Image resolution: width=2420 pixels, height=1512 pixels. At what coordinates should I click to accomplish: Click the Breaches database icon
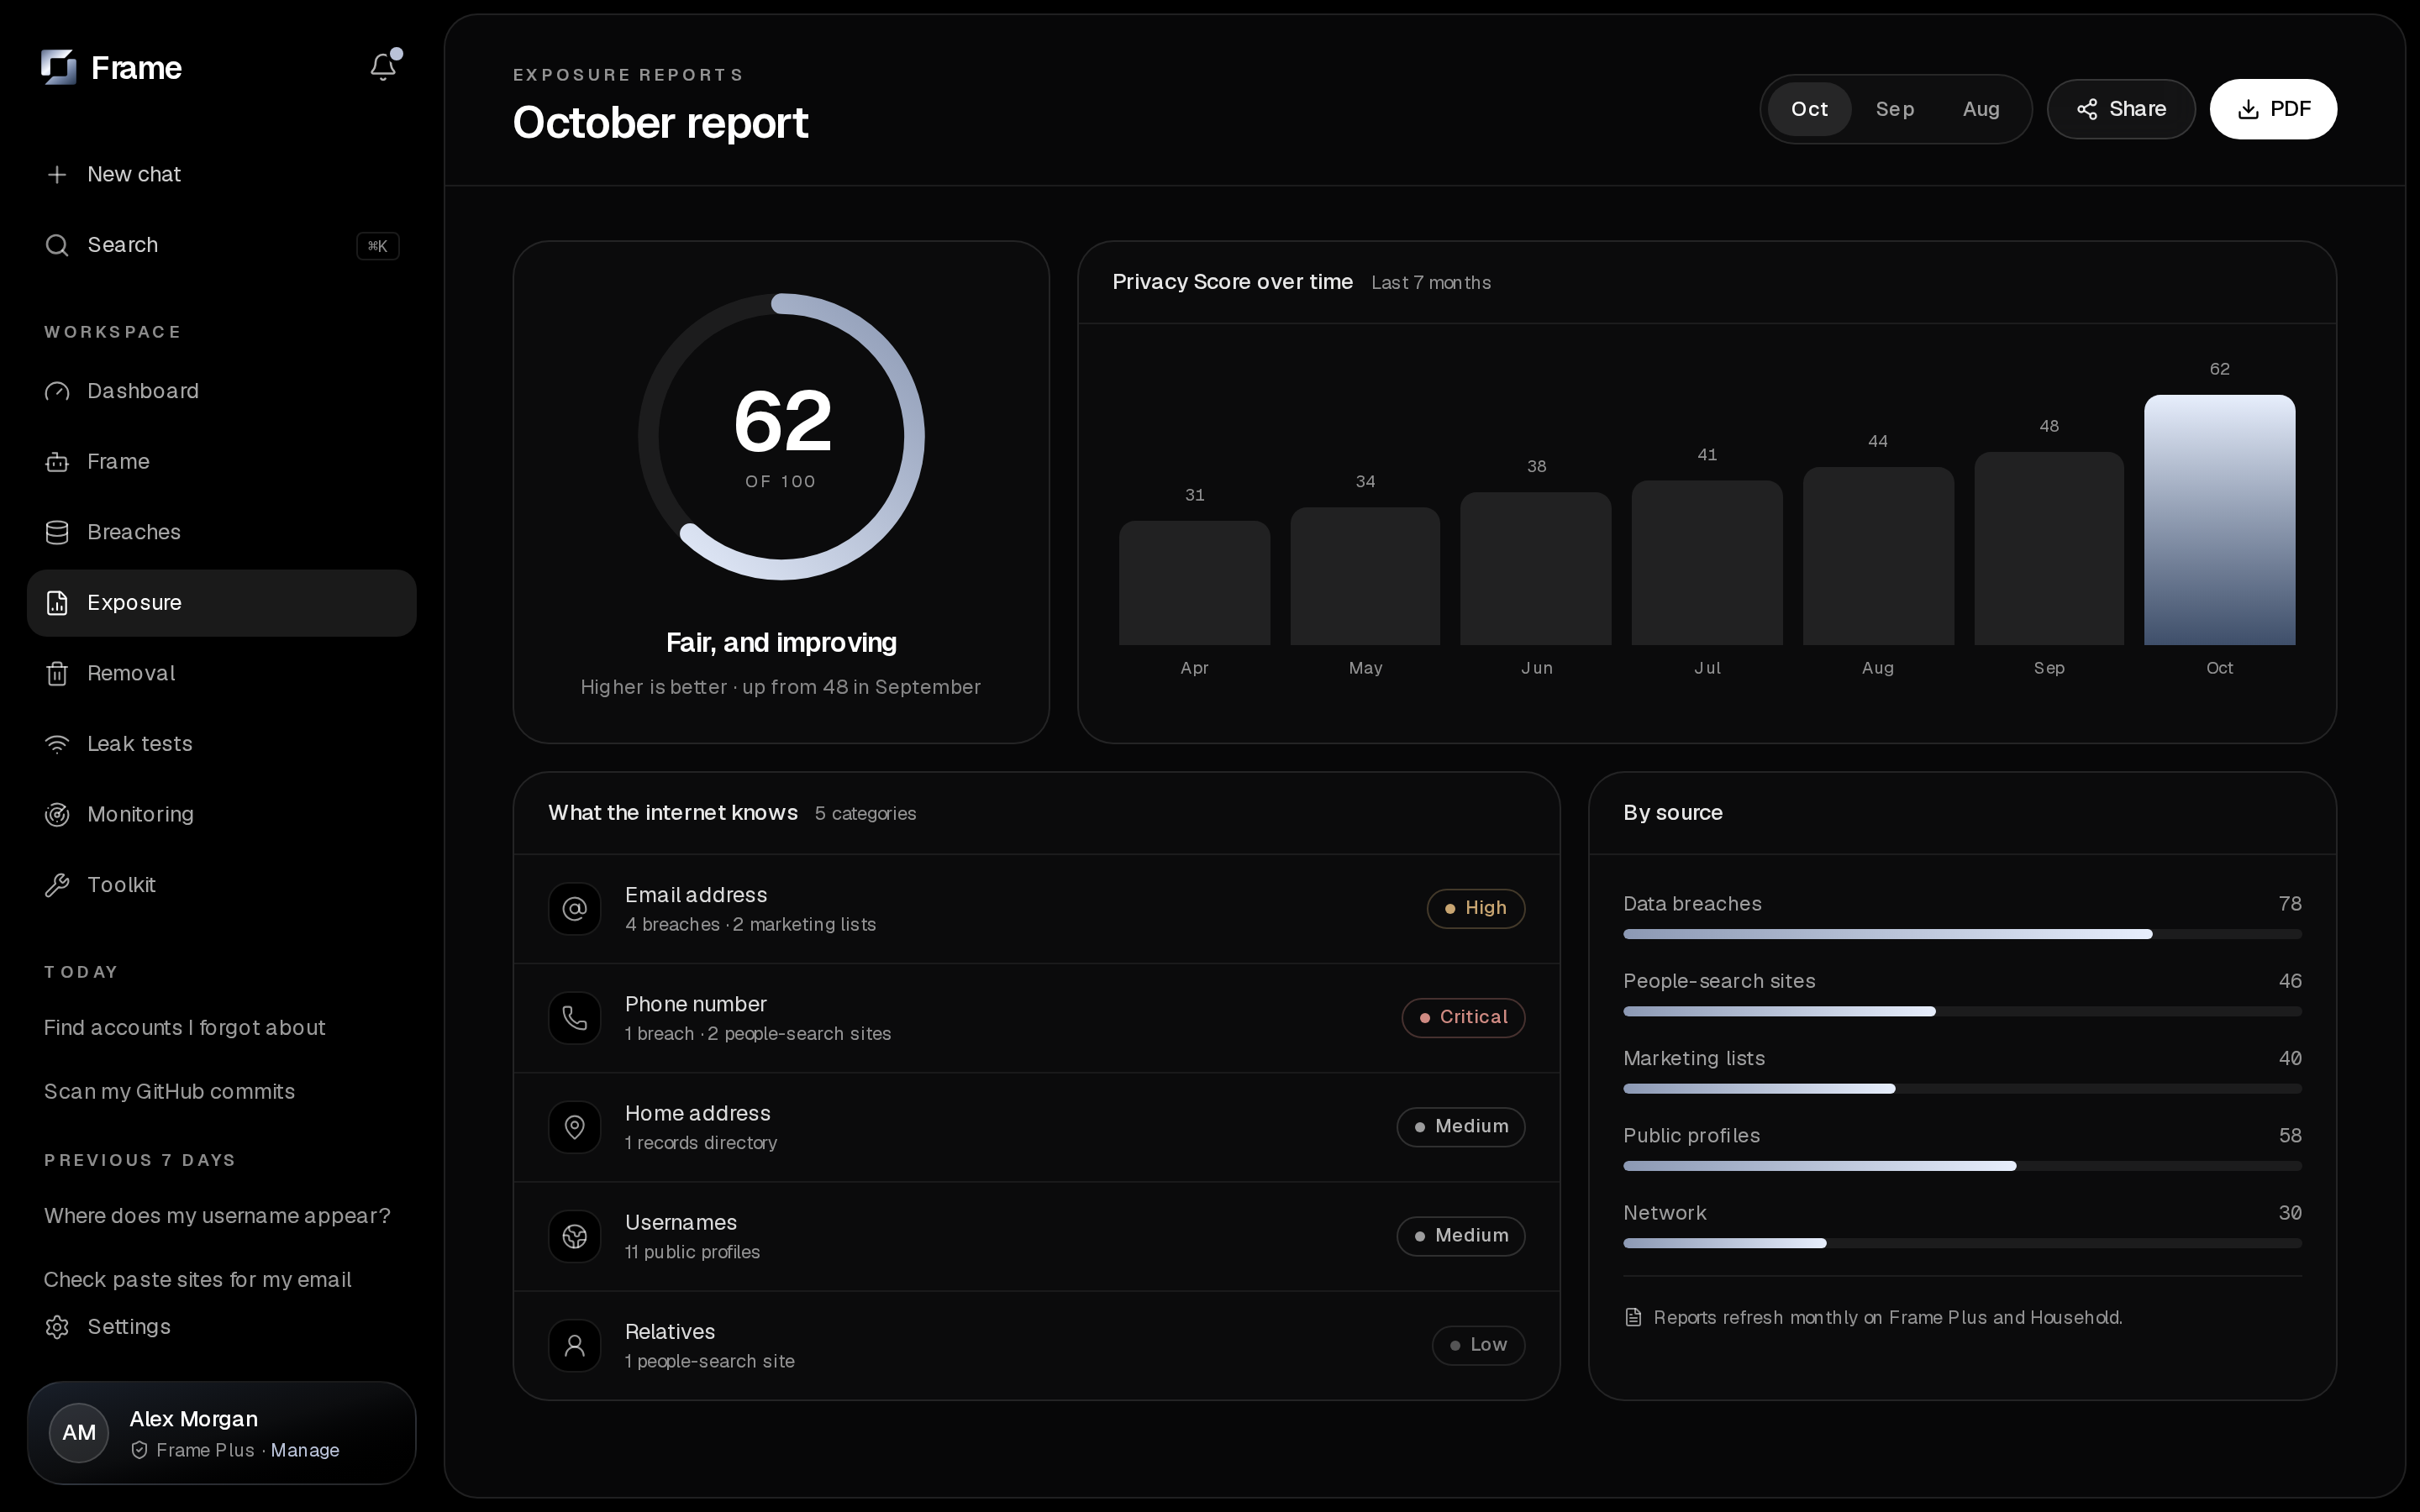pyautogui.click(x=57, y=532)
